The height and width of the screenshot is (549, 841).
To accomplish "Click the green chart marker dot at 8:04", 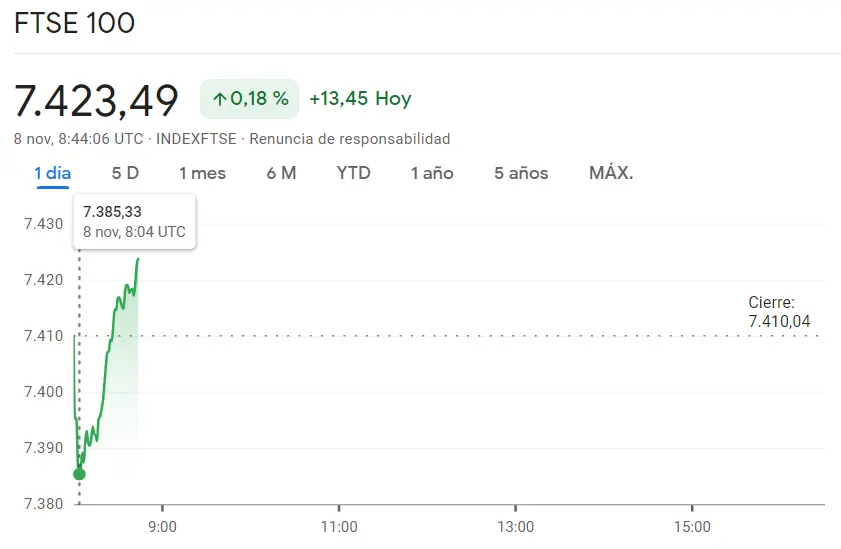I will 79,474.
